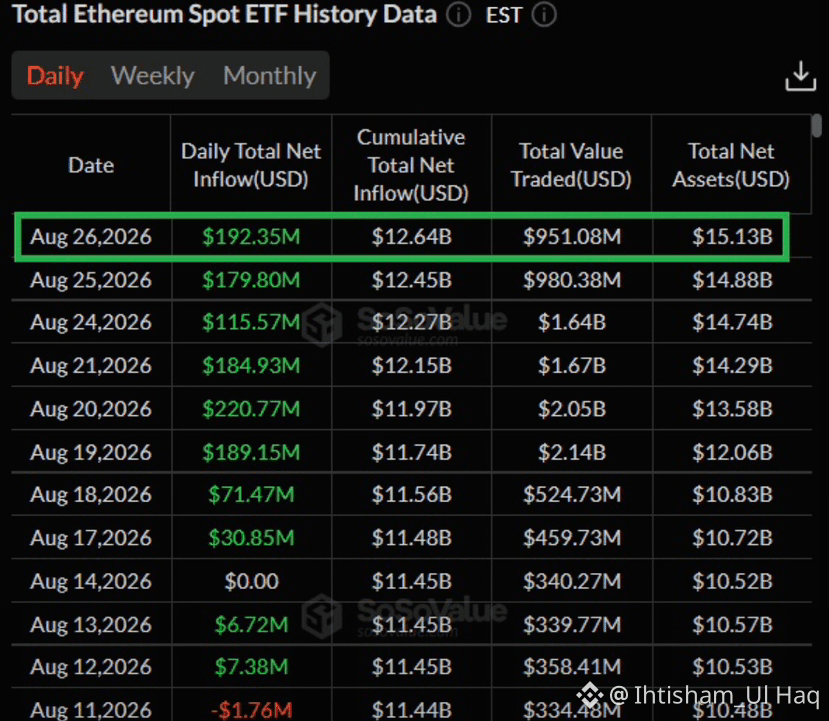Click the $1.64B traded value
829x721 pixels.
point(572,322)
